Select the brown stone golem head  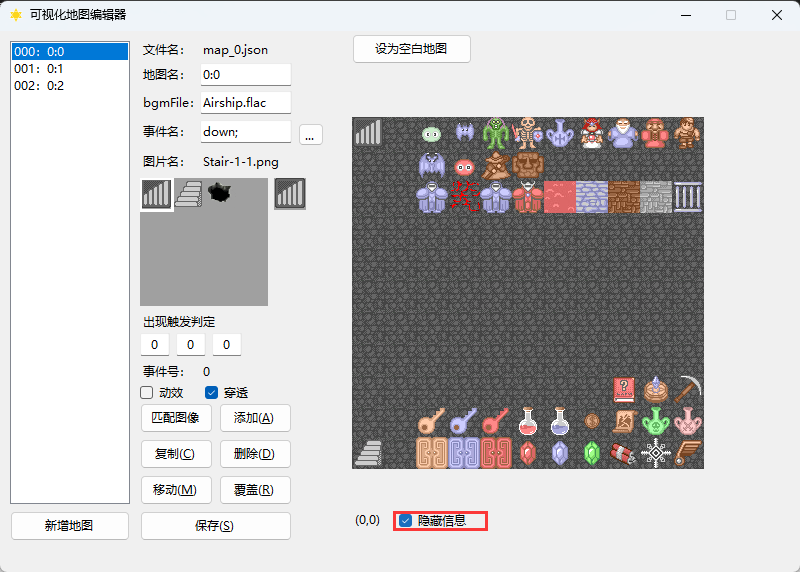pos(528,165)
